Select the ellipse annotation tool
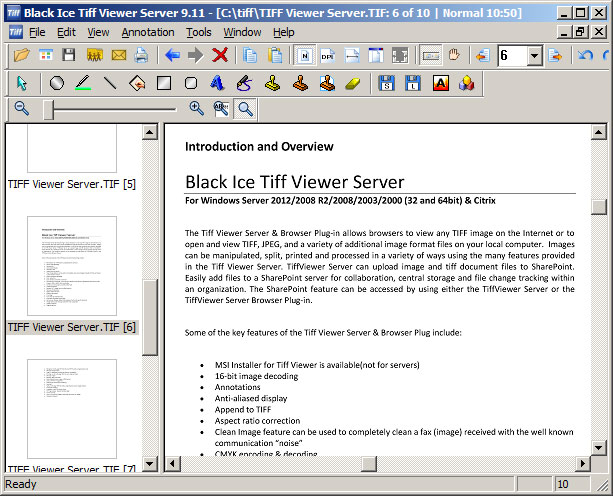The width and height of the screenshot is (613, 496). coord(57,83)
